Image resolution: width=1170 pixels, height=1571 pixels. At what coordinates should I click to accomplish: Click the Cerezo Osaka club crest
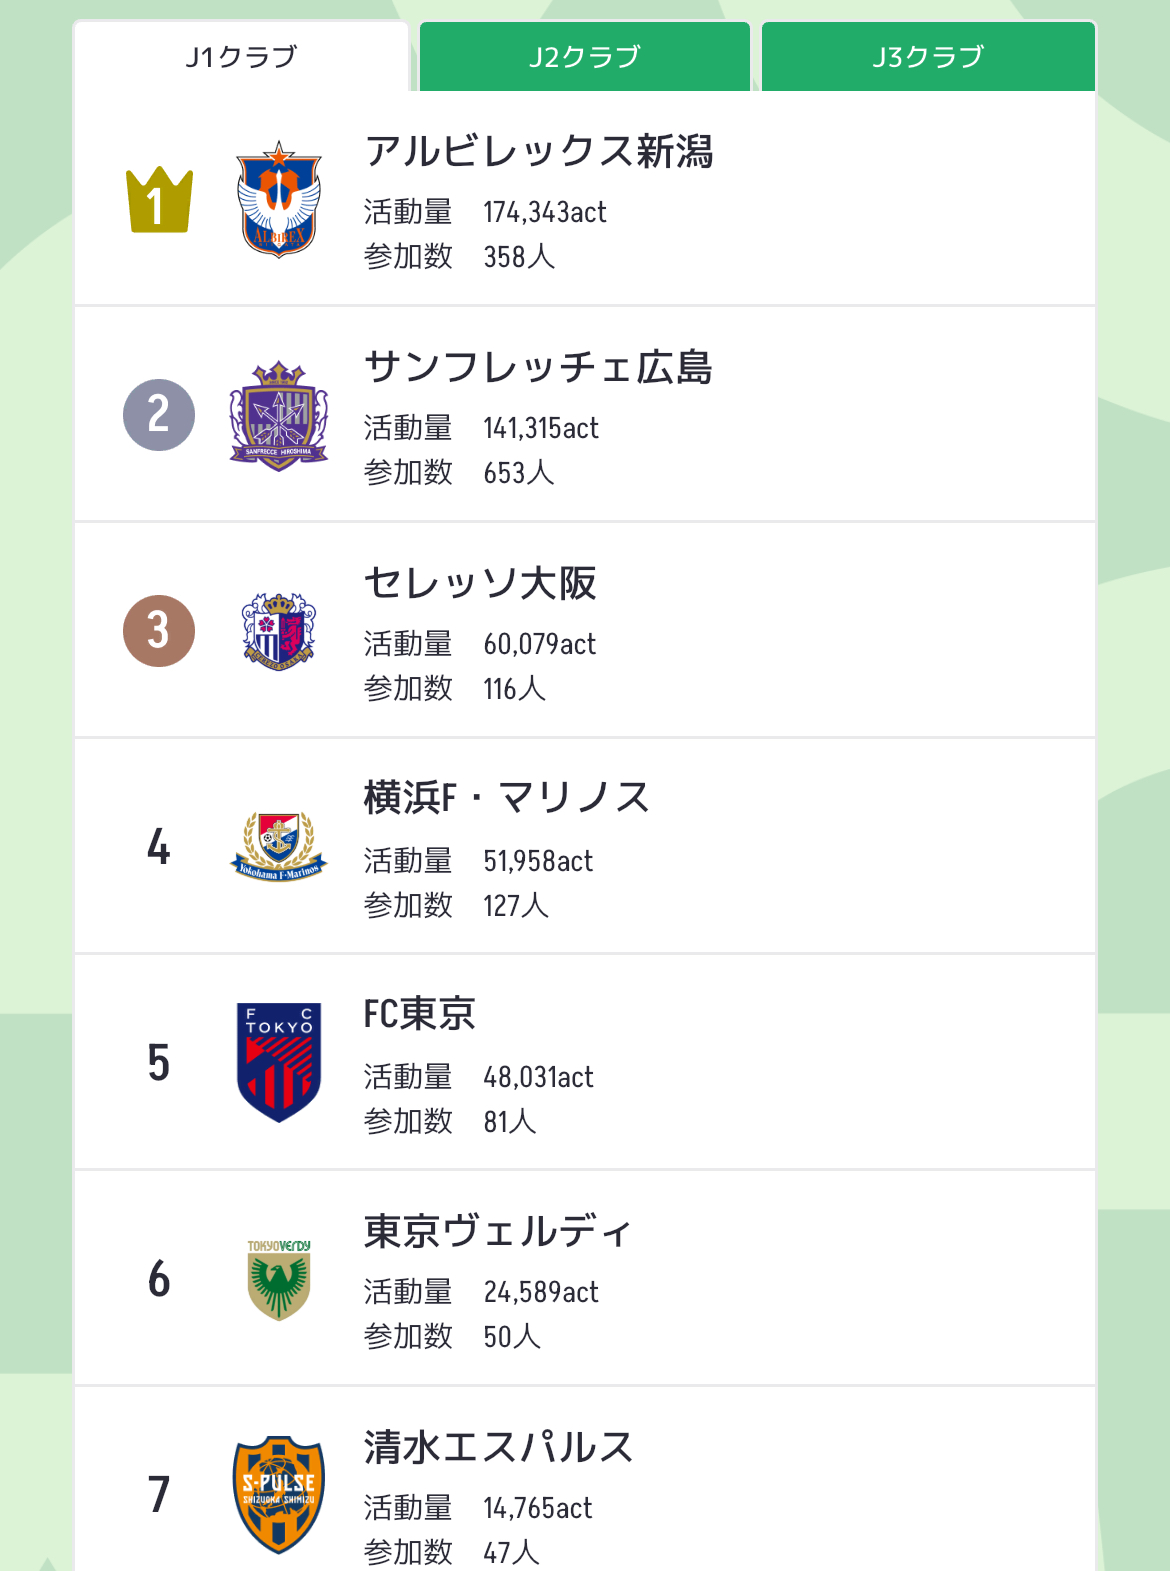(279, 631)
